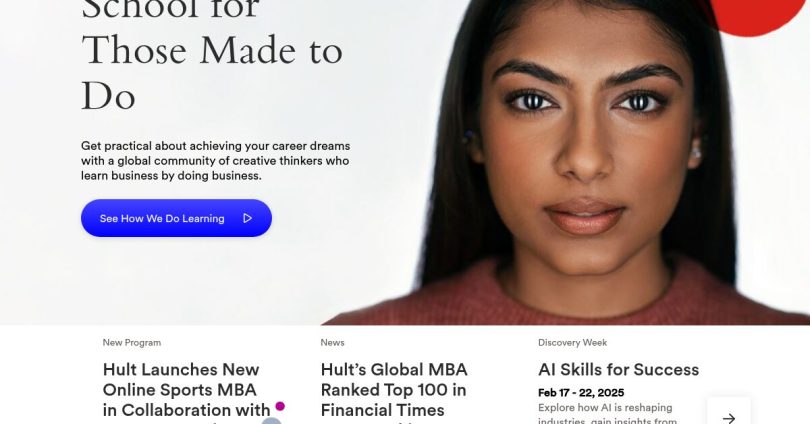Click the word Do in hero headline
The width and height of the screenshot is (810, 424).
(x=108, y=96)
